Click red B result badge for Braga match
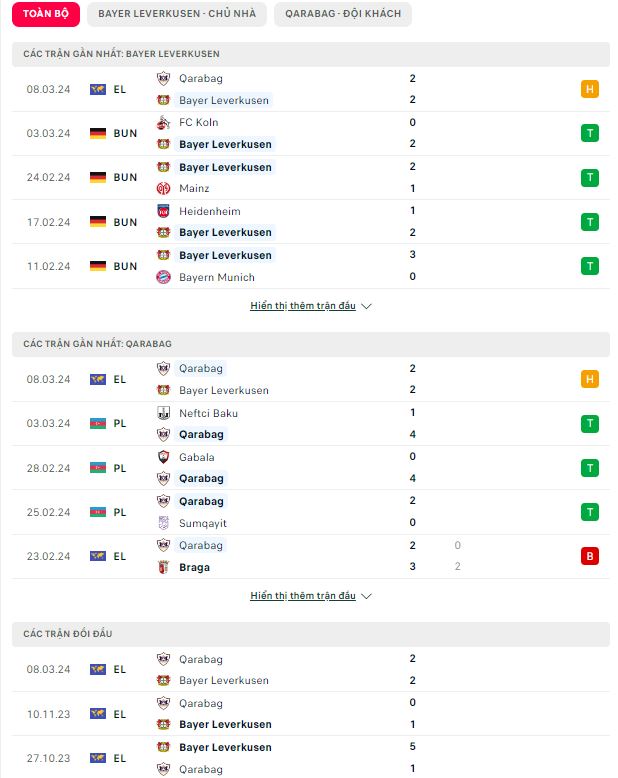Image resolution: width=618 pixels, height=778 pixels. coord(590,556)
